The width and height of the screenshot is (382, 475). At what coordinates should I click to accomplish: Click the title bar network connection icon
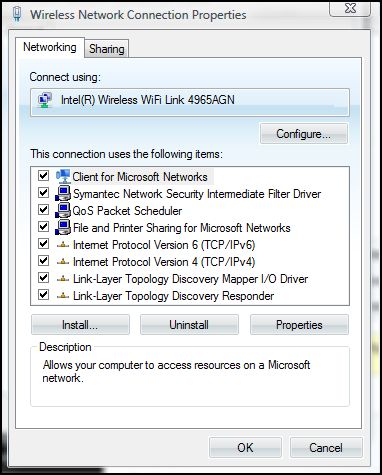pos(17,14)
